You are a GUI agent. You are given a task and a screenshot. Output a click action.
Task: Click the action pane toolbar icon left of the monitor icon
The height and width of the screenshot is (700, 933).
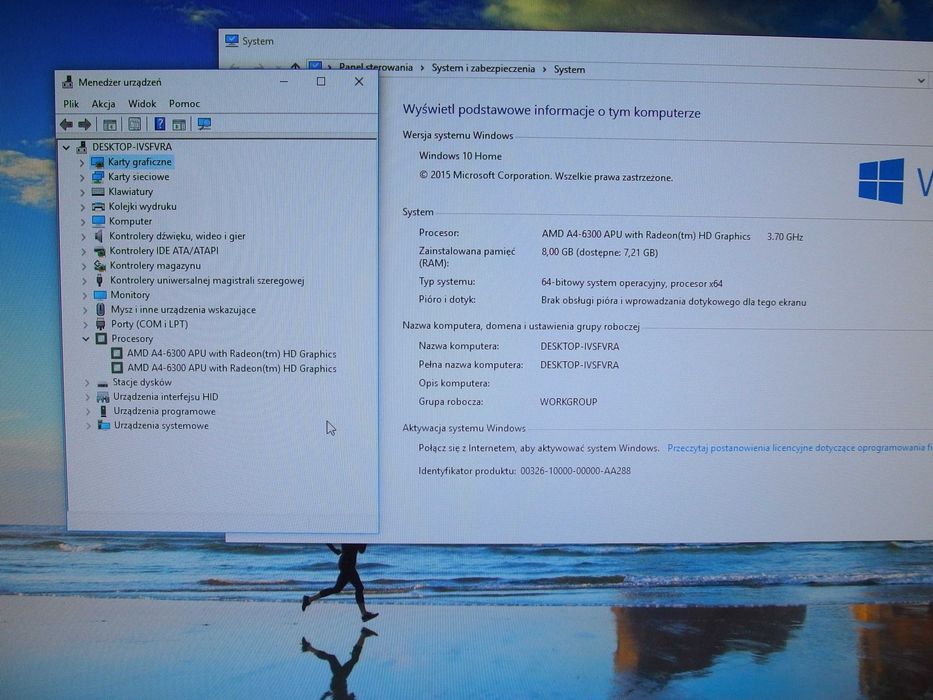pyautogui.click(x=179, y=124)
